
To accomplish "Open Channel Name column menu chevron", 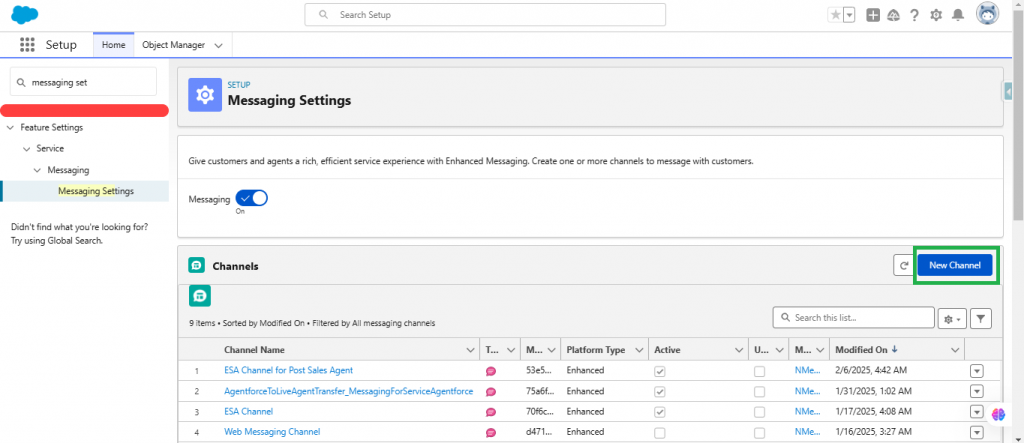I will (470, 350).
